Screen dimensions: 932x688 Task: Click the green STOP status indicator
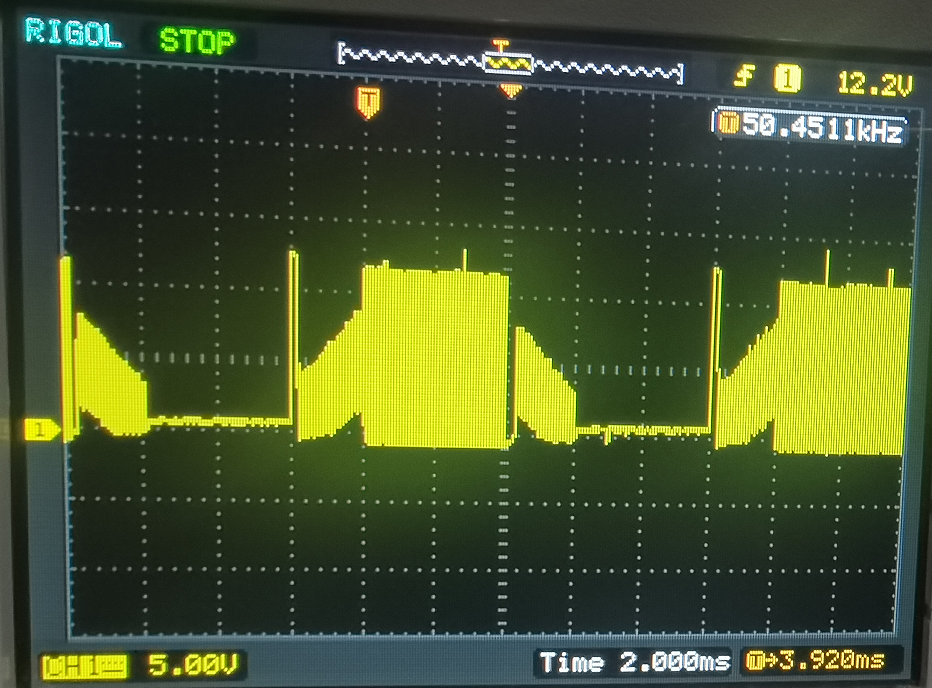click(197, 42)
